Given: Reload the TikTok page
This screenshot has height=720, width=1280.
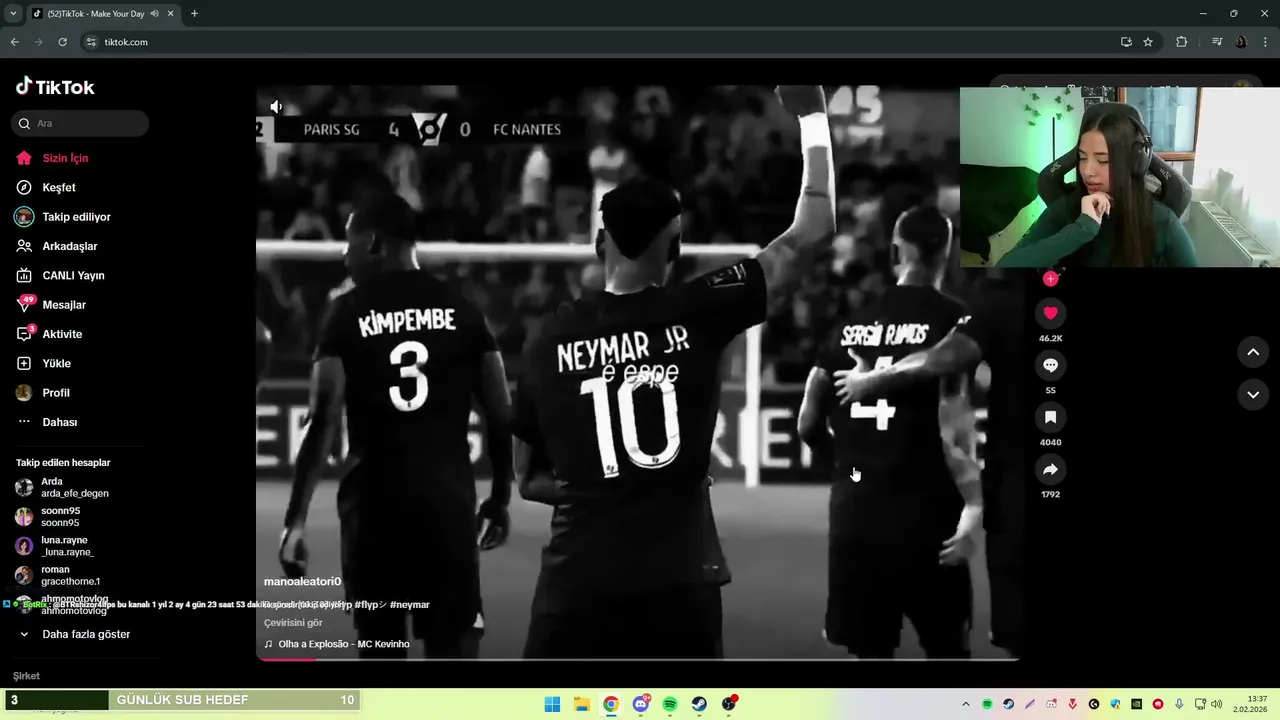Looking at the screenshot, I should click(62, 42).
